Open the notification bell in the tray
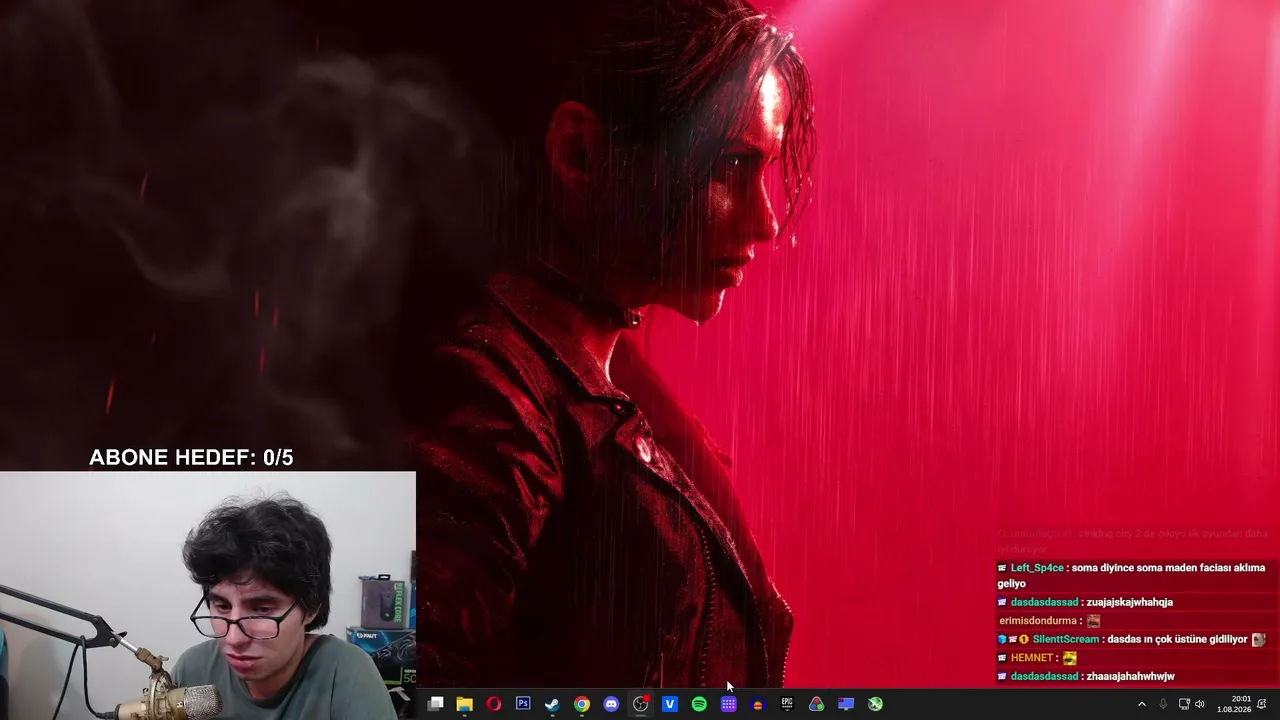Screen dimensions: 1280x720 tap(1263, 704)
